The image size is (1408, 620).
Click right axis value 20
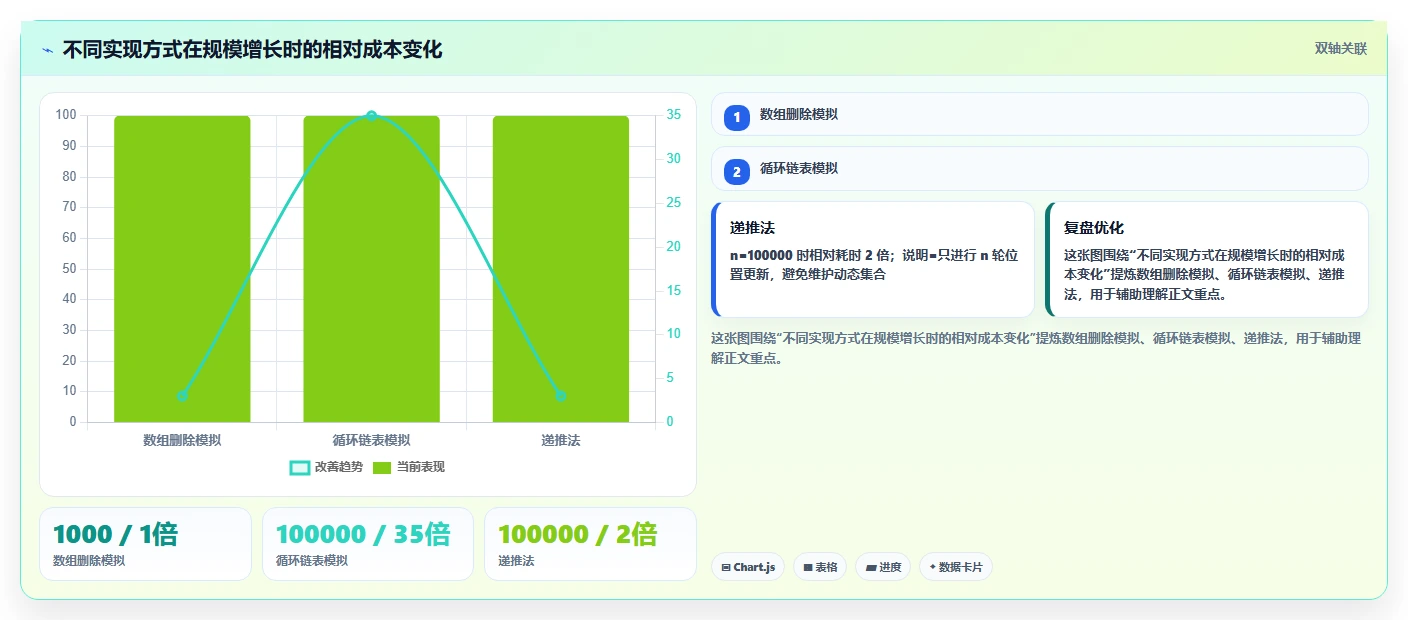tap(674, 247)
